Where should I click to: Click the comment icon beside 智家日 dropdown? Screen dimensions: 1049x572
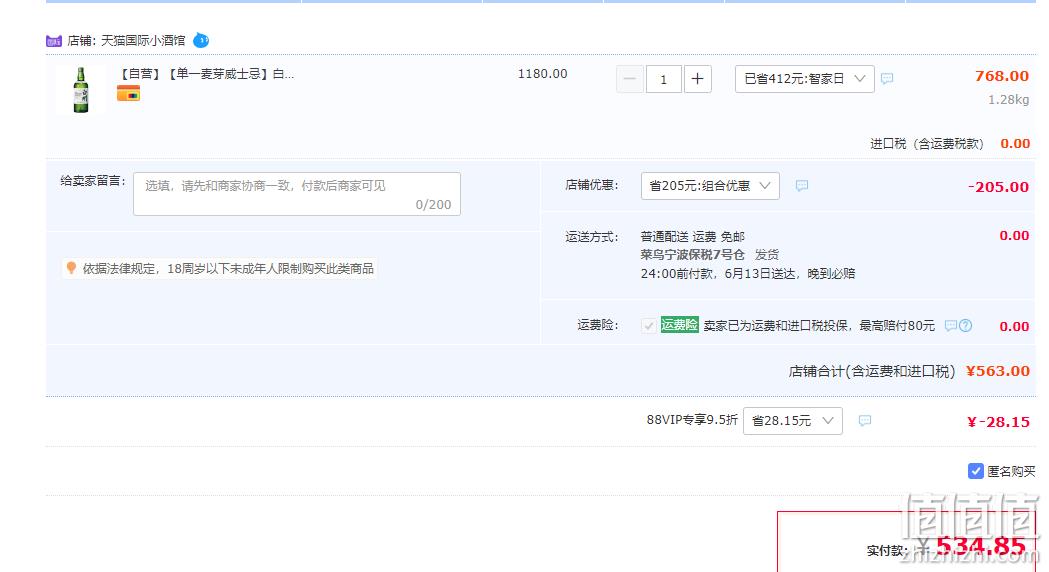pos(887,79)
